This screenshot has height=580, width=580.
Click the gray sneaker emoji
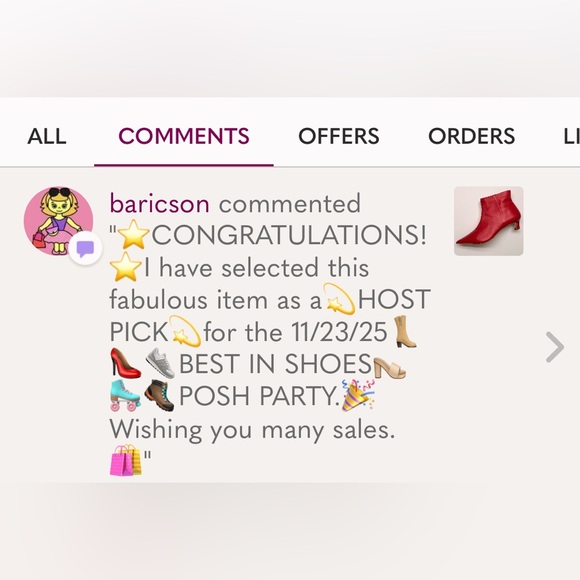click(160, 363)
